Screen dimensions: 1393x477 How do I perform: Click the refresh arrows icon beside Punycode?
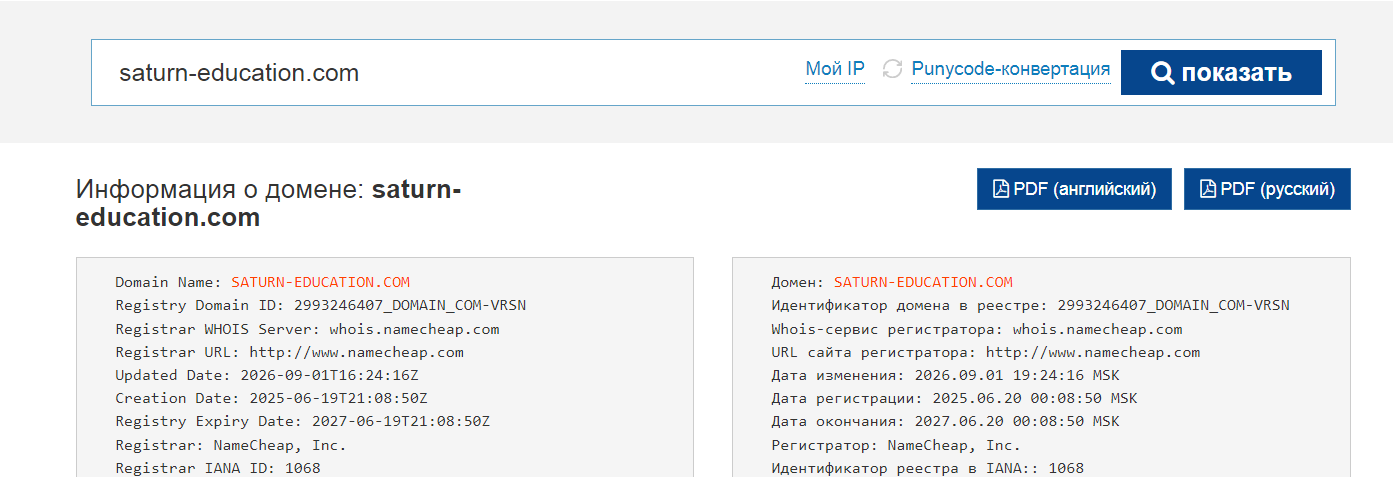(x=892, y=69)
